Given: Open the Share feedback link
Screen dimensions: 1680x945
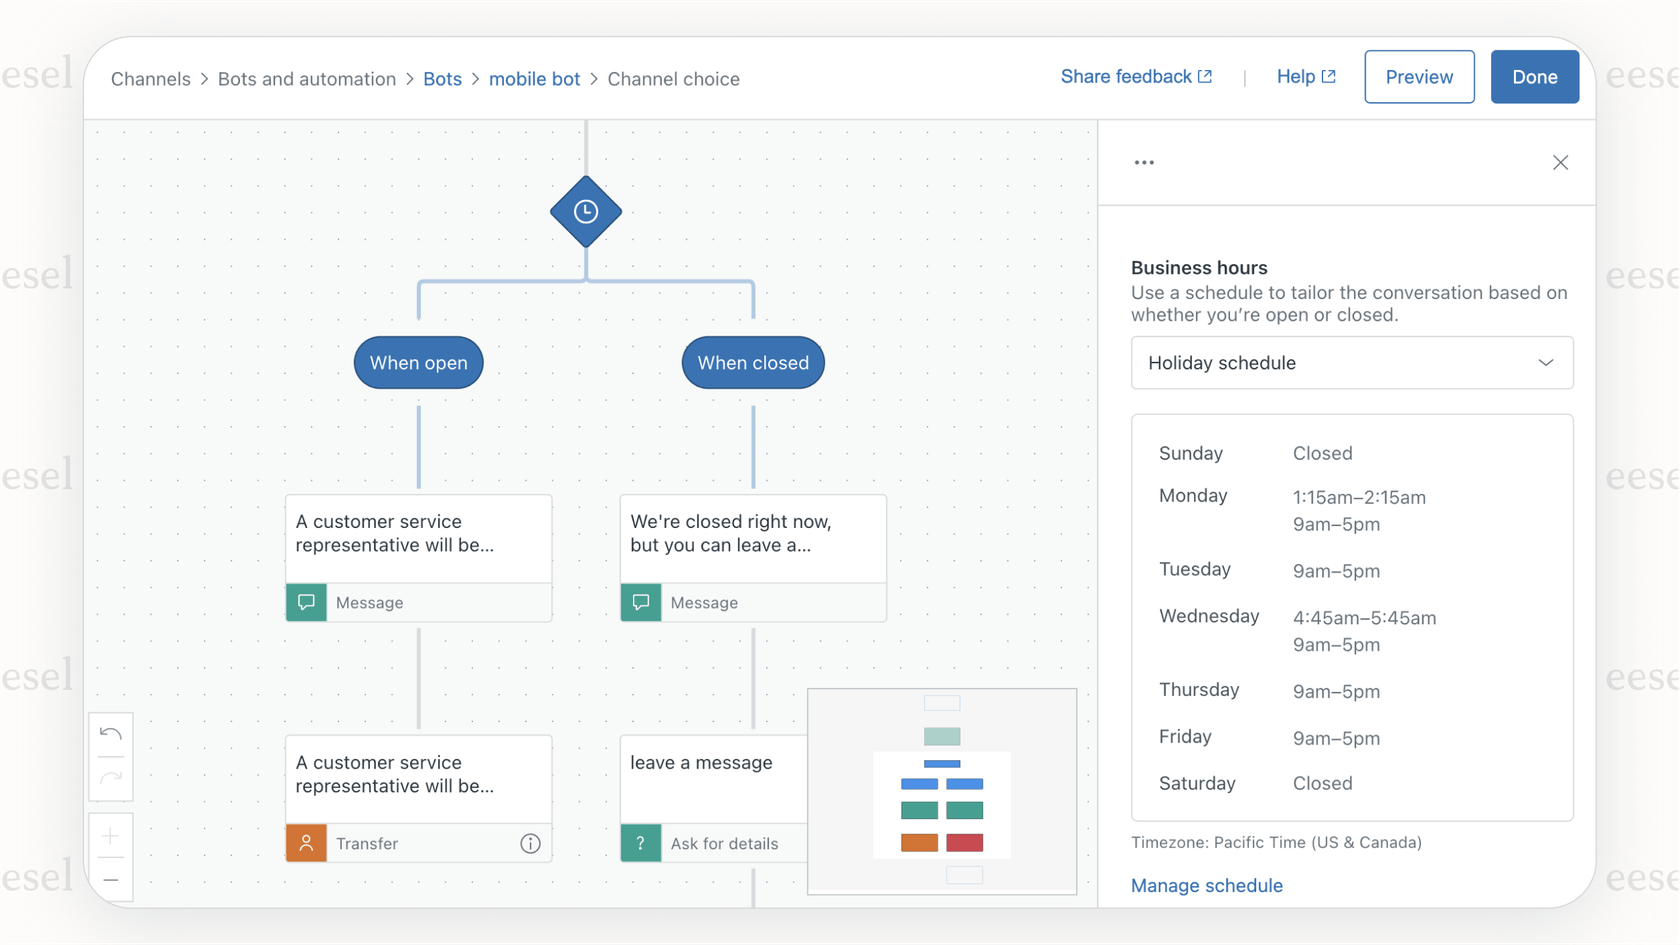Looking at the screenshot, I should point(1136,76).
